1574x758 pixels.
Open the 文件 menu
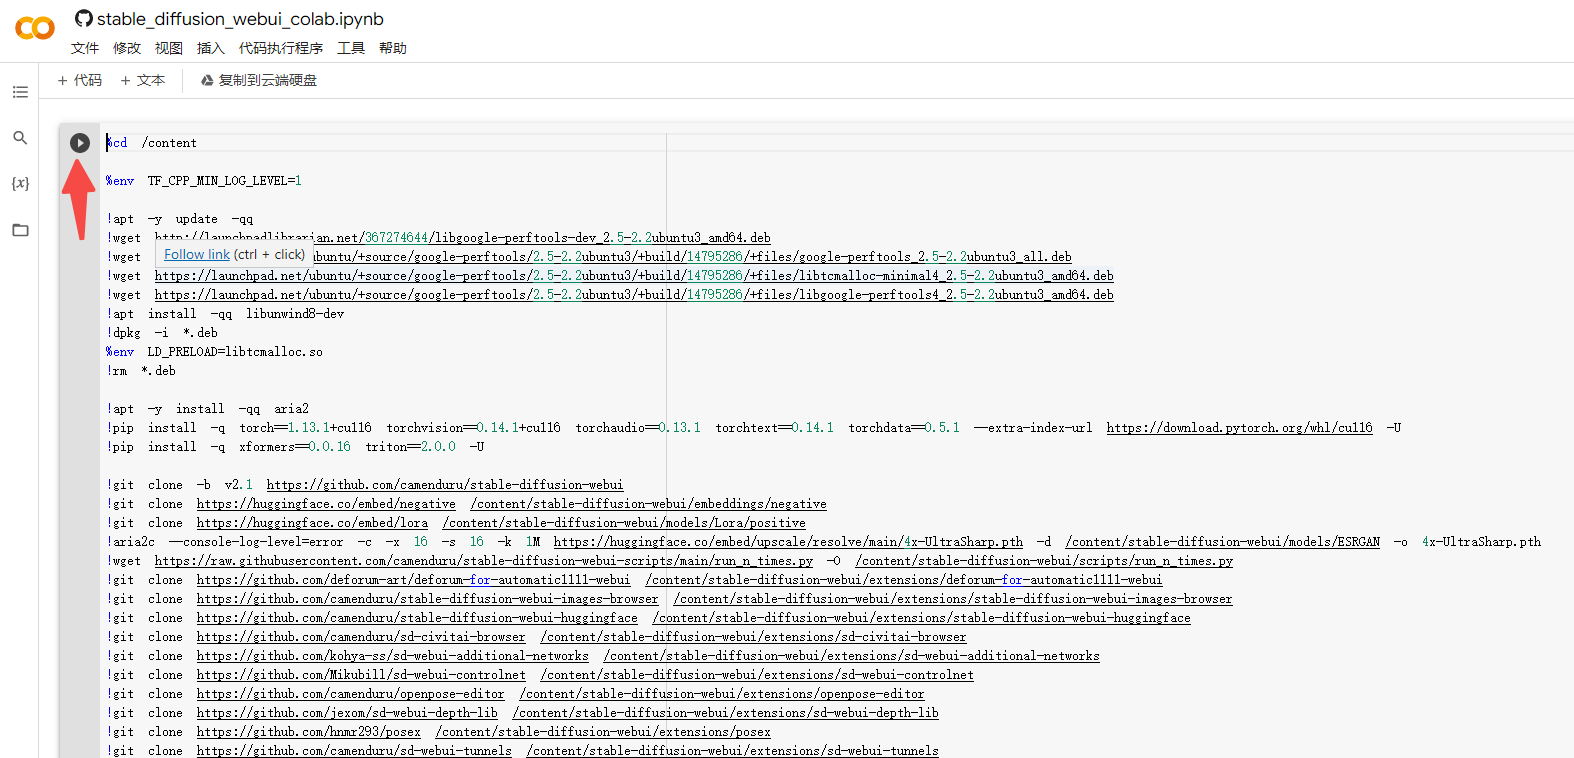(x=85, y=48)
